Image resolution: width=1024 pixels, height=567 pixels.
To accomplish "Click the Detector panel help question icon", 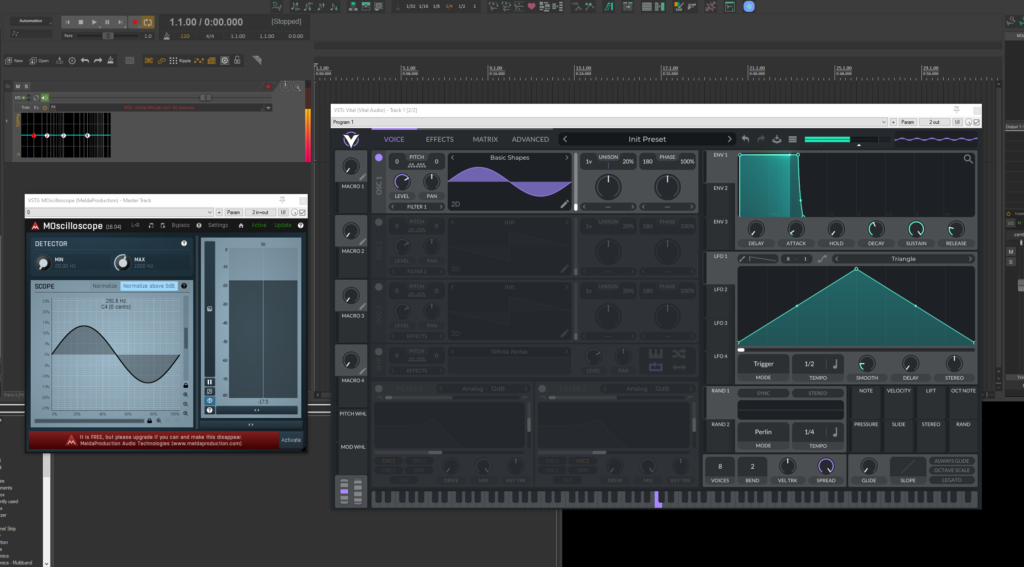I will (x=184, y=244).
